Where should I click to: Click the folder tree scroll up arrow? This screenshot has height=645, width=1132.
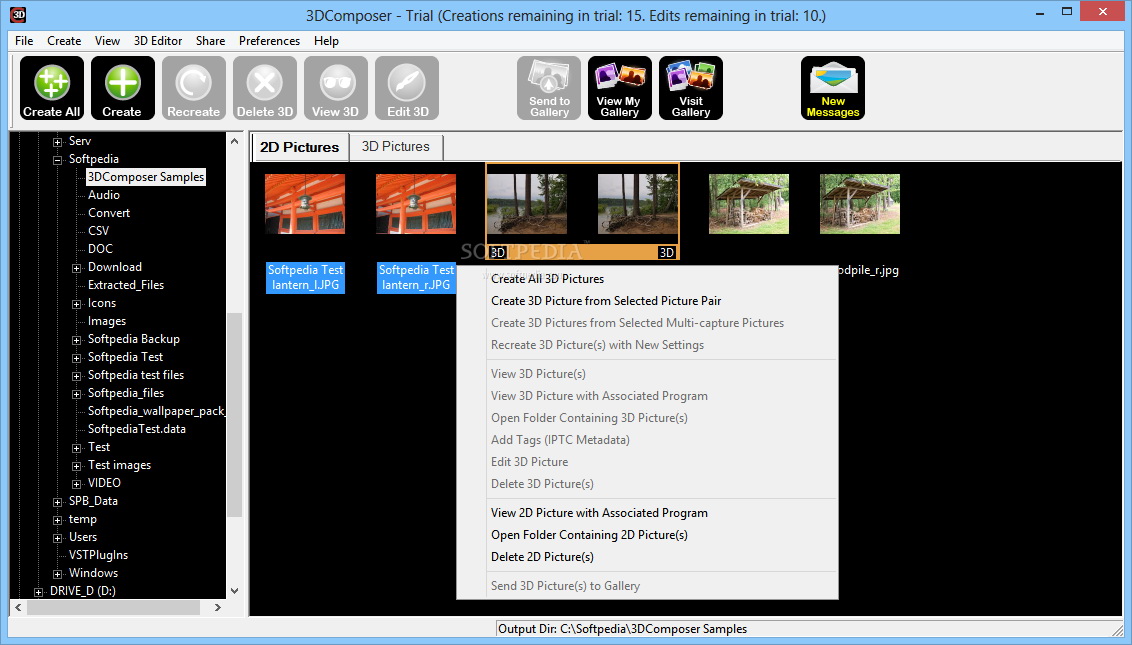click(234, 142)
